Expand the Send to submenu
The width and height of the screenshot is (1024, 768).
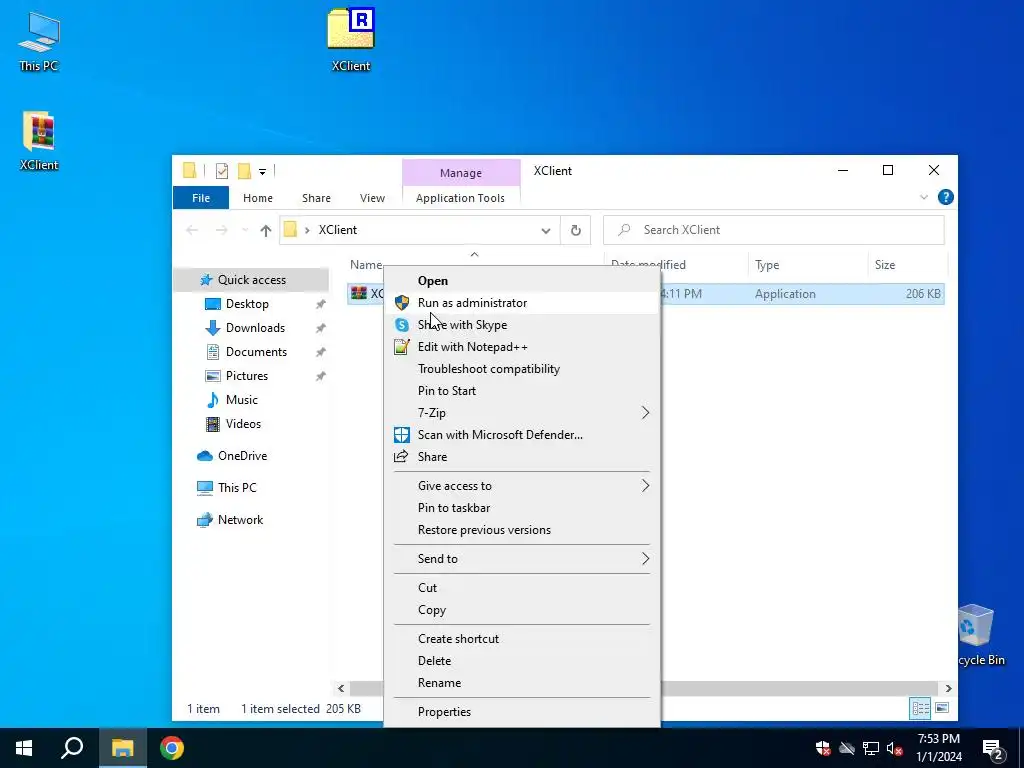point(522,559)
